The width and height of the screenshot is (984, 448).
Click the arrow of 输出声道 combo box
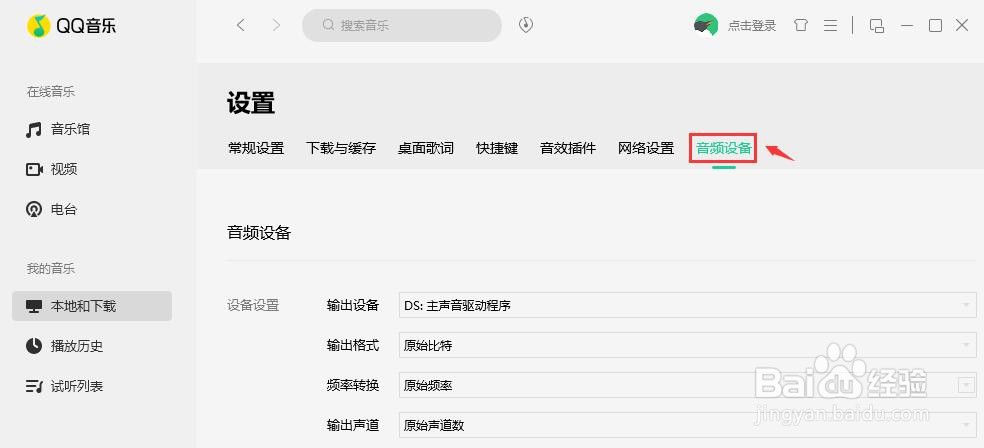[x=966, y=425]
